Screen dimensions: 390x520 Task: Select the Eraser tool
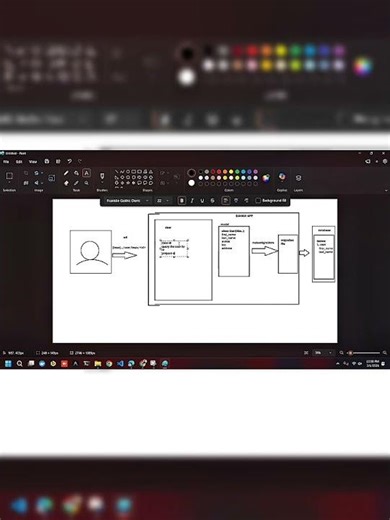pyautogui.click(x=66, y=183)
